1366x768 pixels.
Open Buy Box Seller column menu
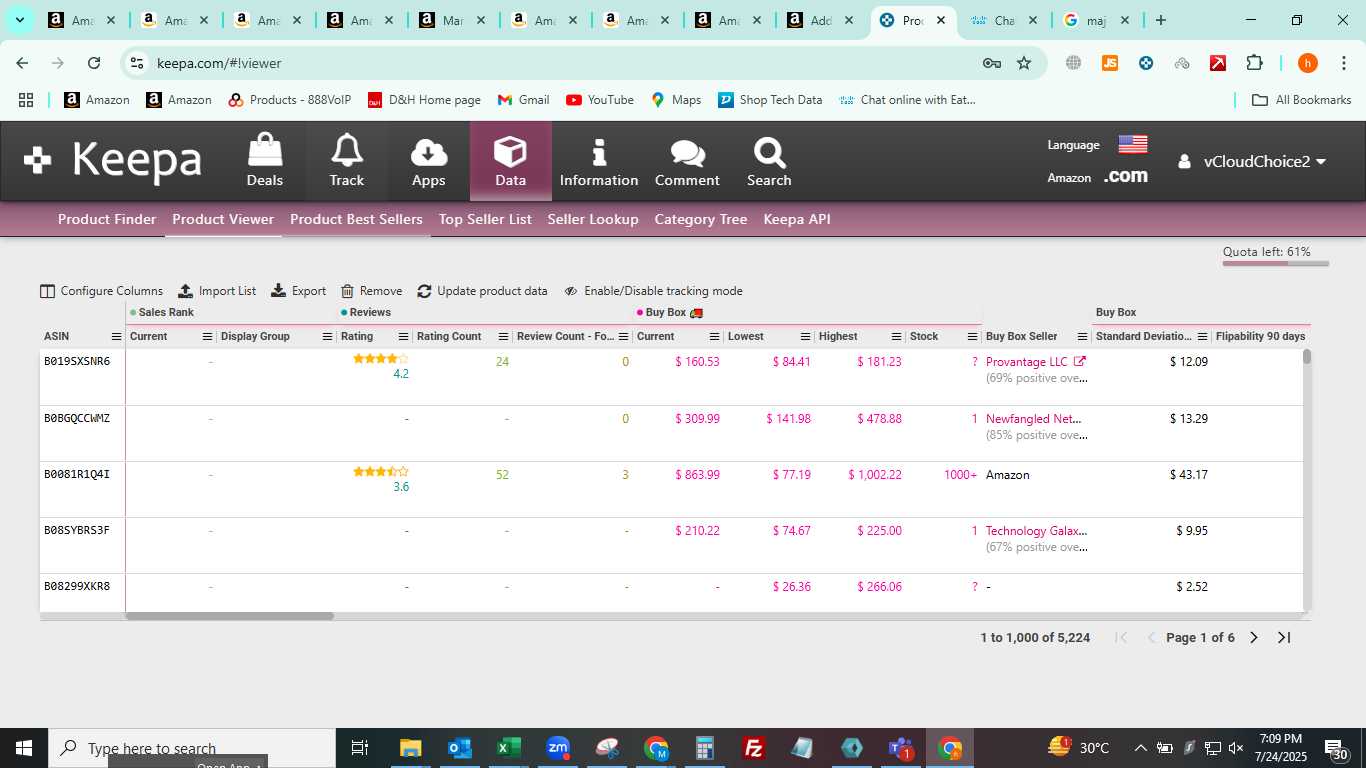point(1082,337)
